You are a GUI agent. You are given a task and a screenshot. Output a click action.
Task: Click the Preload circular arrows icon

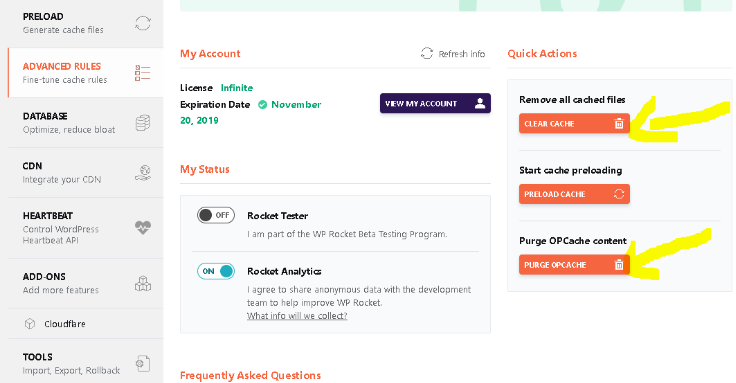point(143,23)
